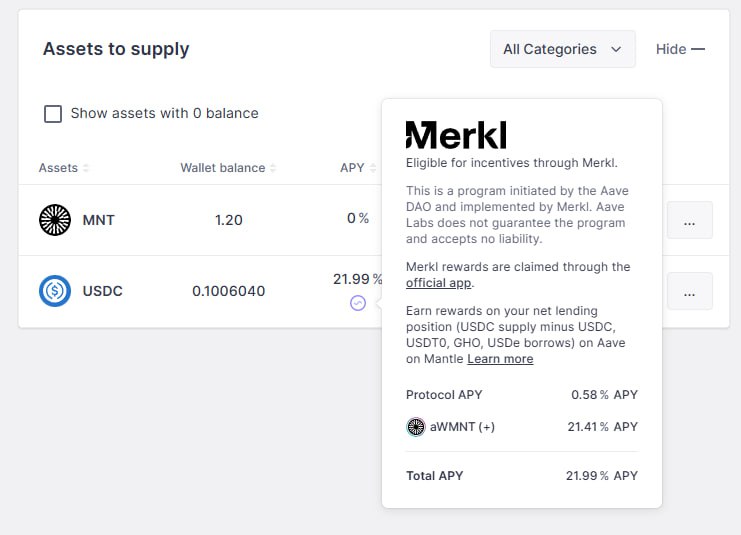741x535 pixels.
Task: Click the Wallet balance column header
Action: click(223, 168)
